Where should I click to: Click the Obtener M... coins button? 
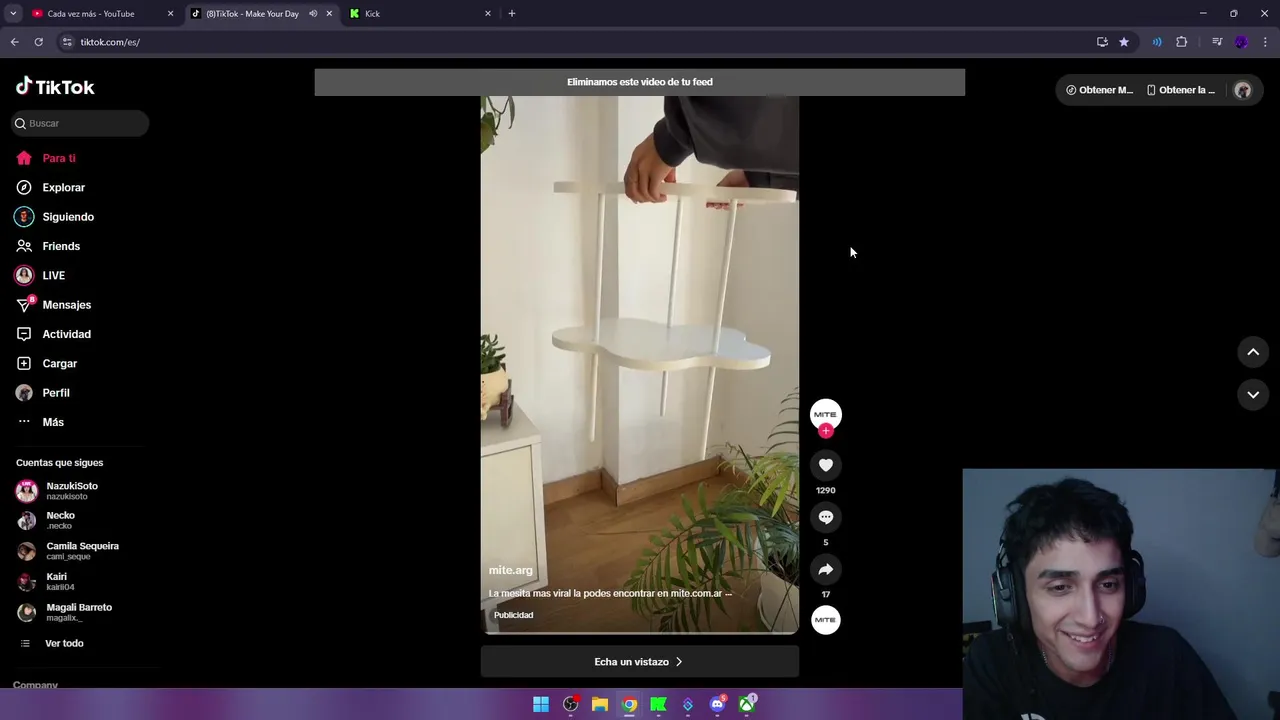(x=1099, y=90)
